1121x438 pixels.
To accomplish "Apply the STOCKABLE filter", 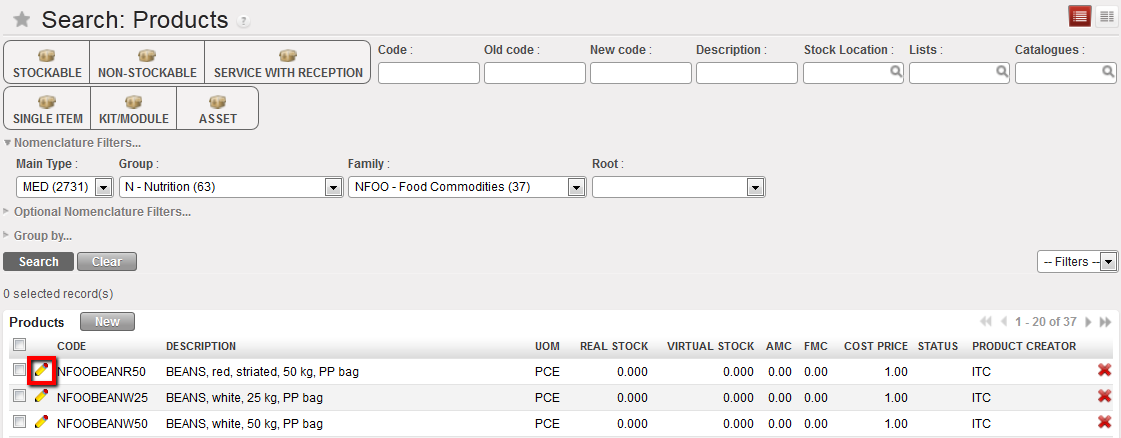I will click(x=47, y=63).
